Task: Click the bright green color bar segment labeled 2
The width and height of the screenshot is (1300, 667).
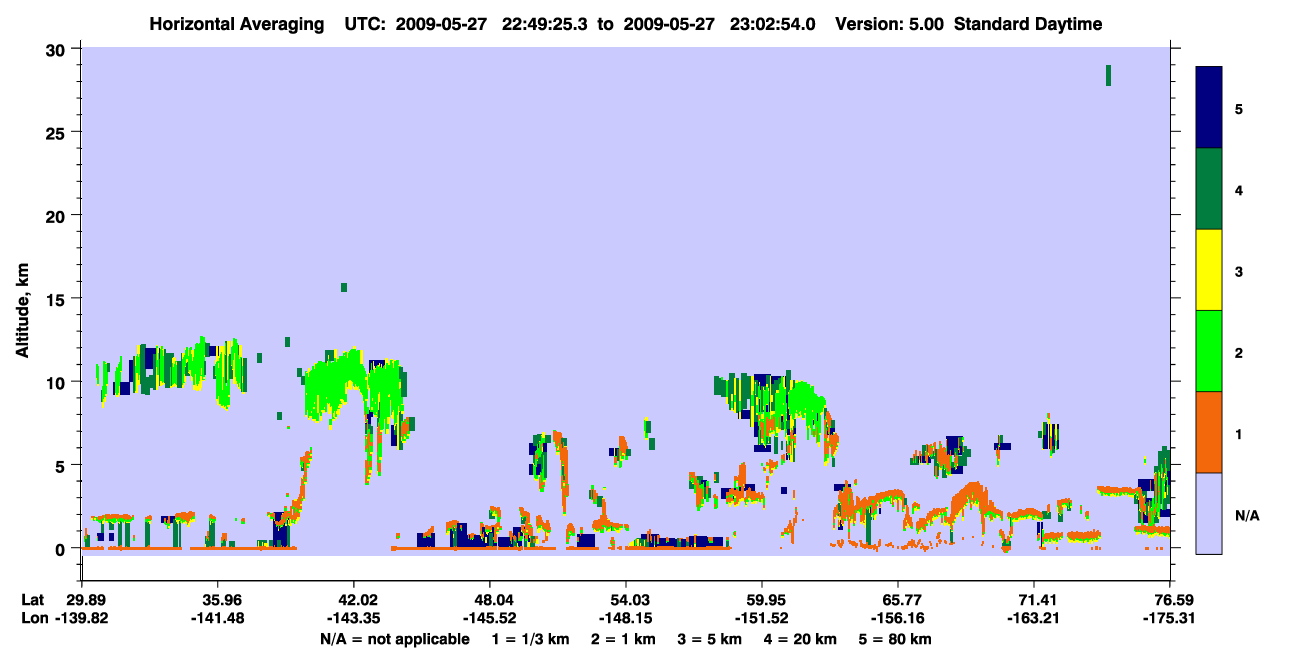Action: click(1209, 350)
